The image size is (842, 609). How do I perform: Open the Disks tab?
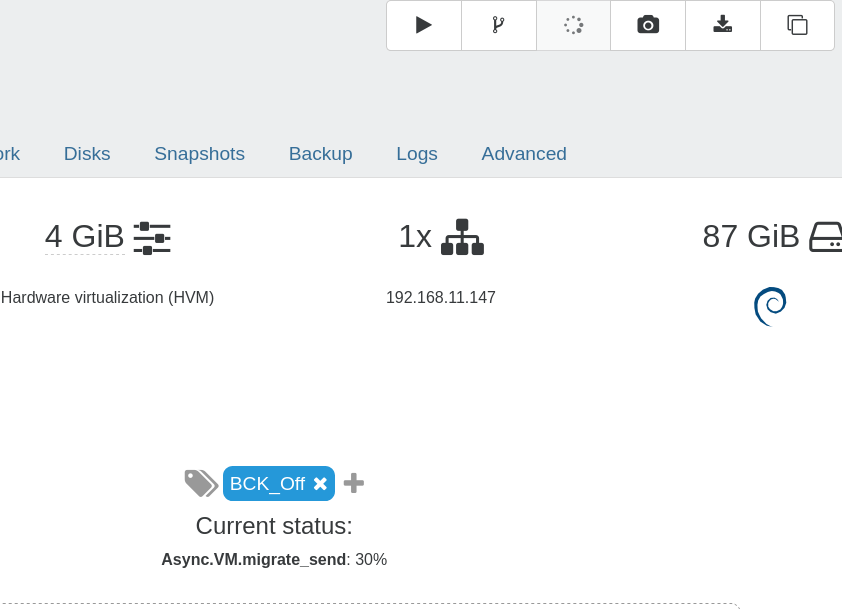pos(87,154)
